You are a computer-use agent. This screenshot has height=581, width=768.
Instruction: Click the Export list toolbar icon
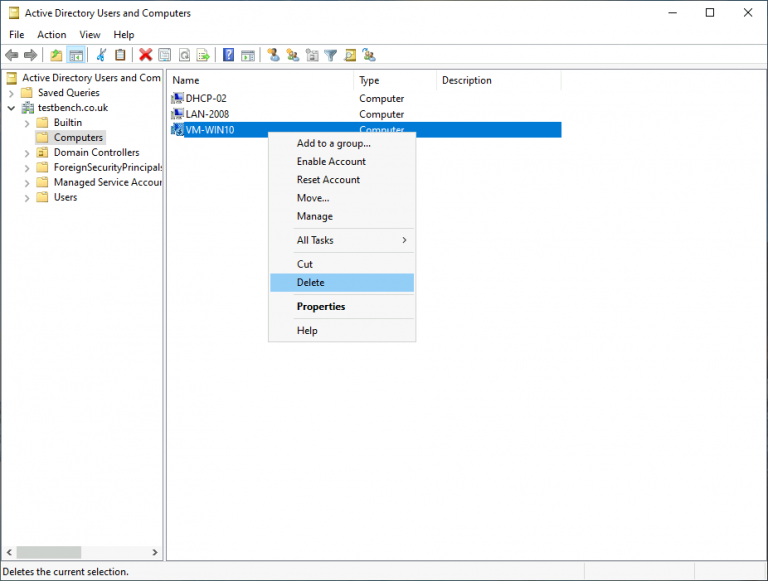click(x=203, y=55)
